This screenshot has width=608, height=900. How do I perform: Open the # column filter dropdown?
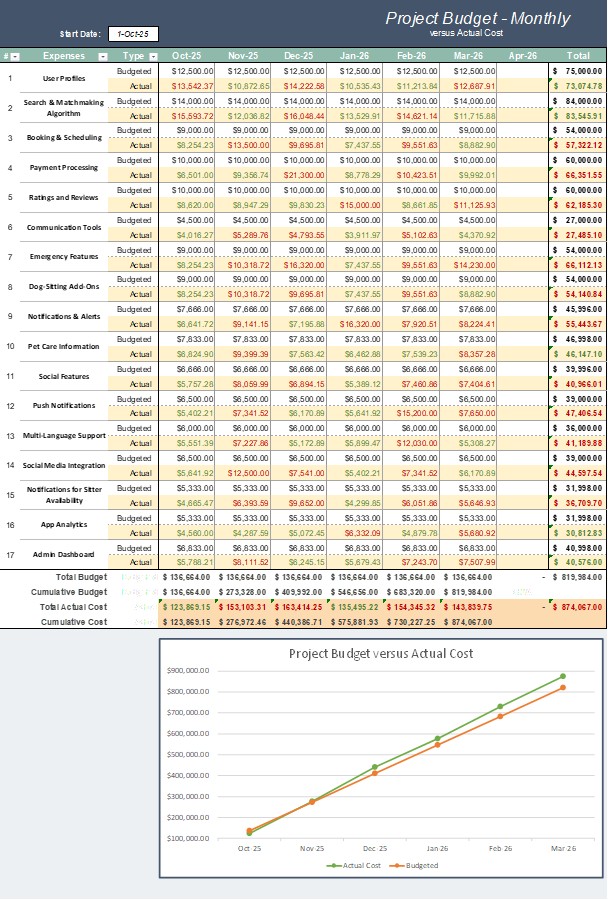(x=15, y=56)
